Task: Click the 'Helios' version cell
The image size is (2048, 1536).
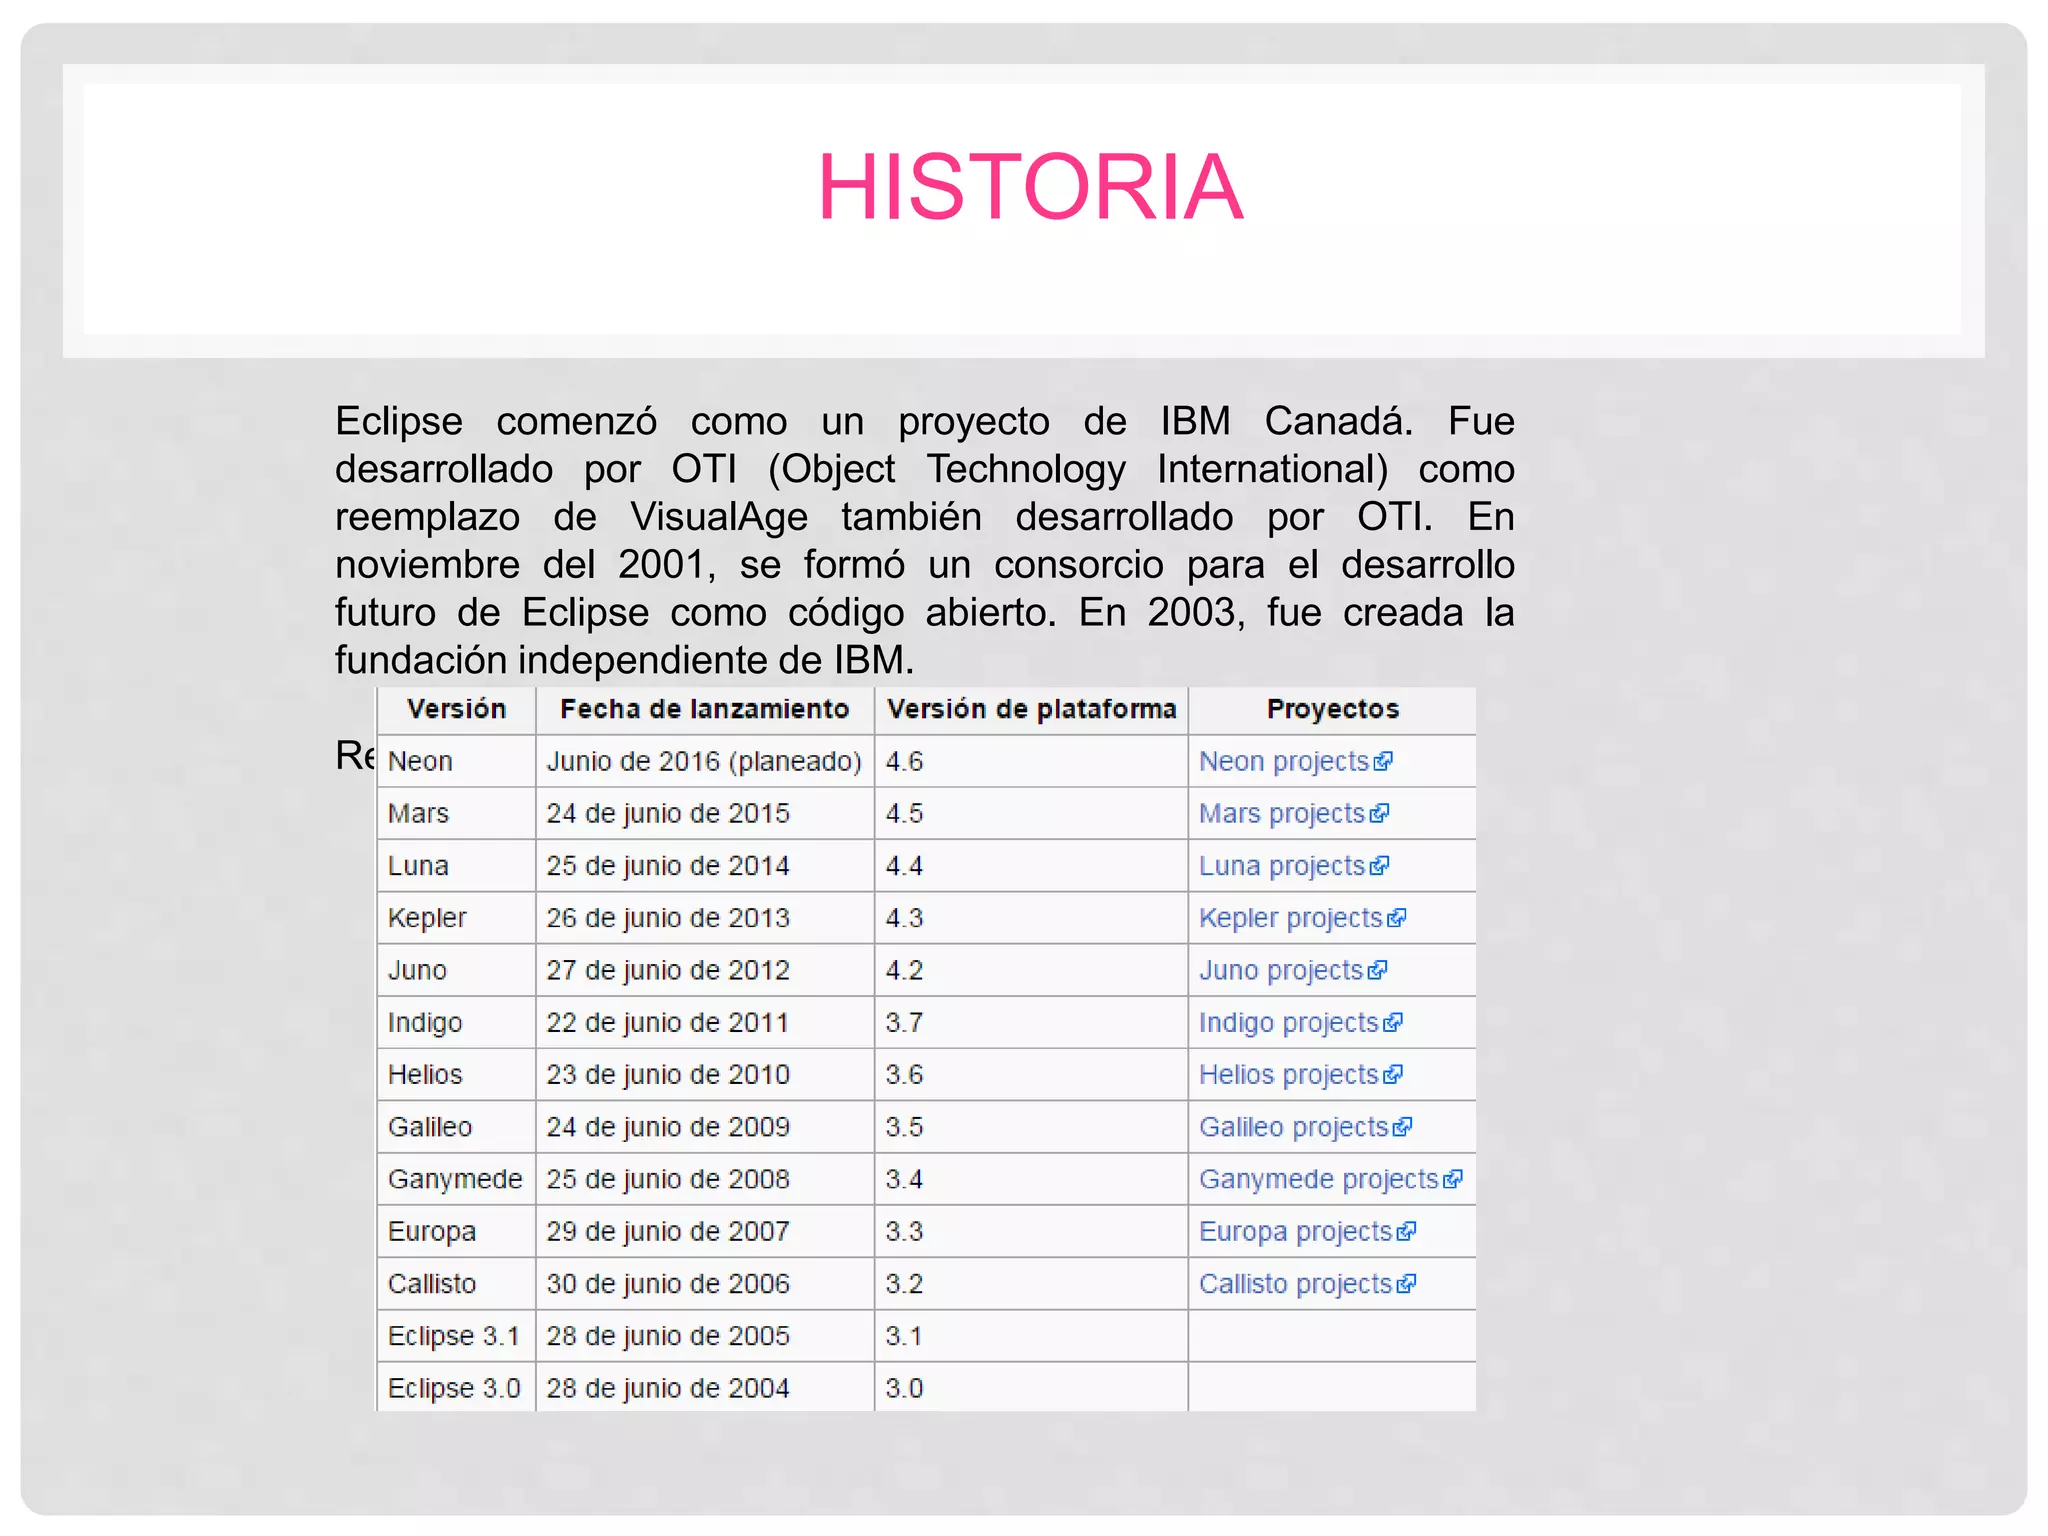Action: pyautogui.click(x=456, y=1075)
